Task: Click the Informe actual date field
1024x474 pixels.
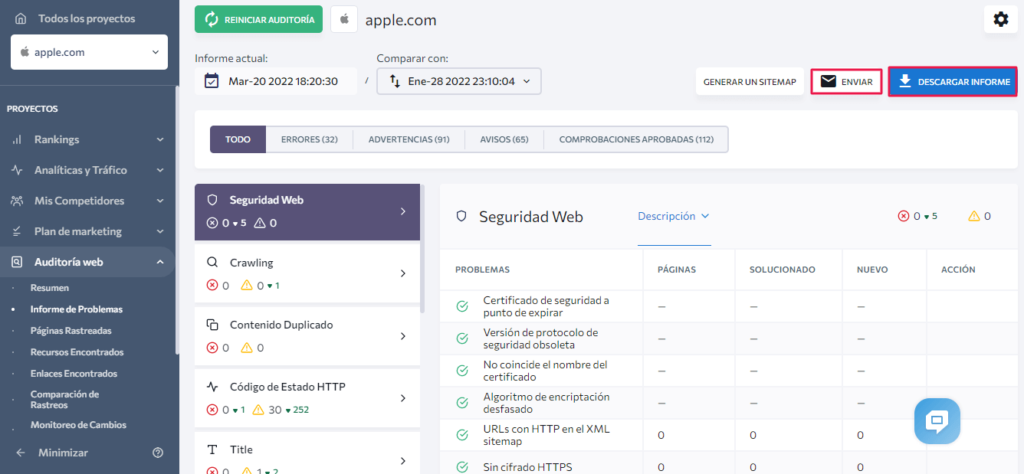Action: 276,82
